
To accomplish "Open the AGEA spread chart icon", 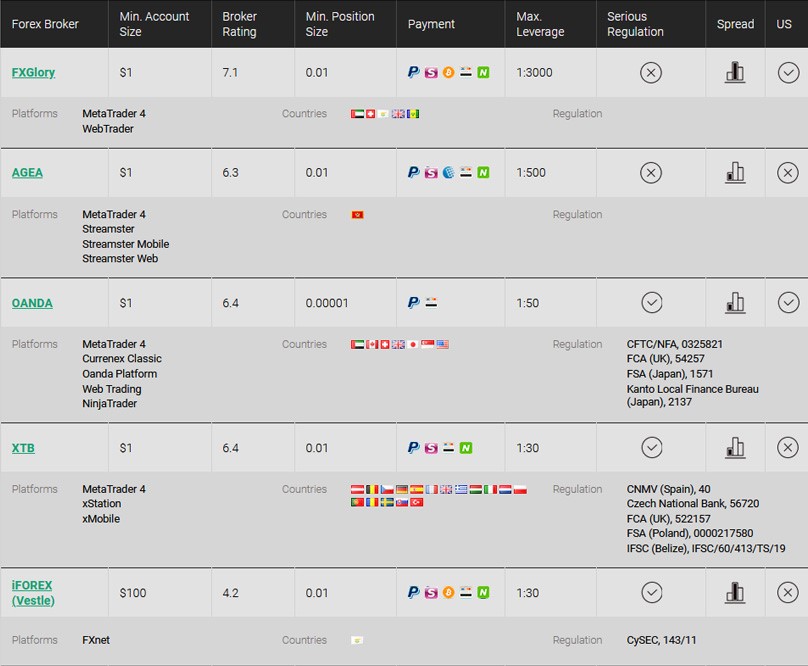I will pos(735,172).
